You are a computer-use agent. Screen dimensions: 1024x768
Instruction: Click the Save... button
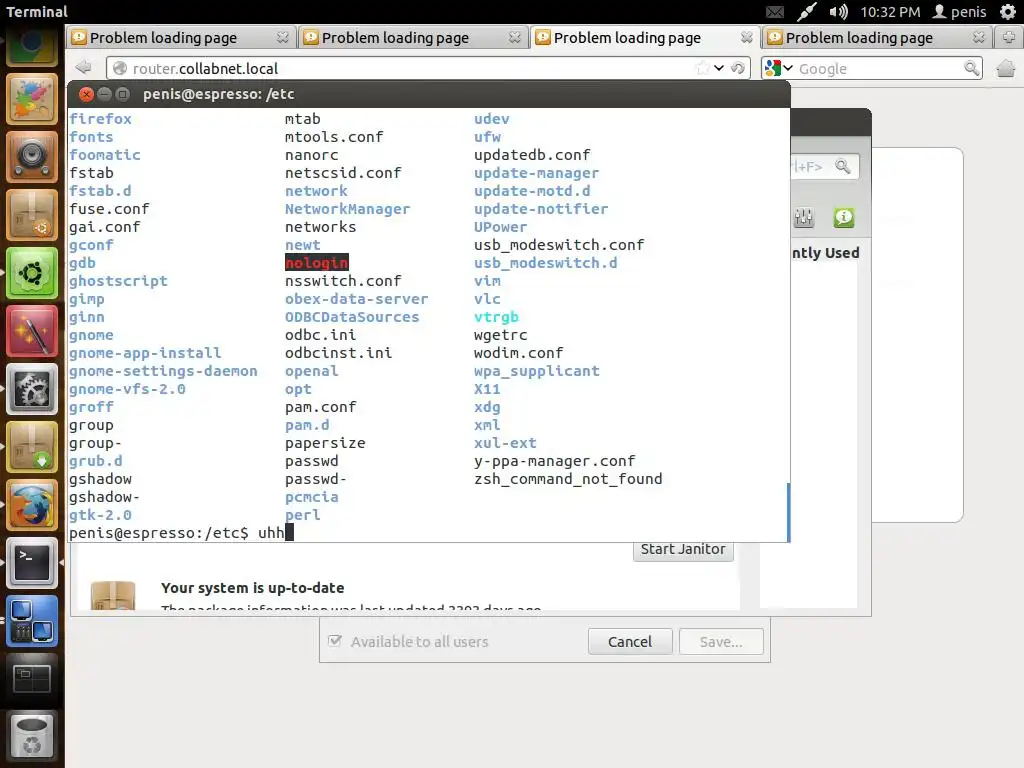pos(721,641)
